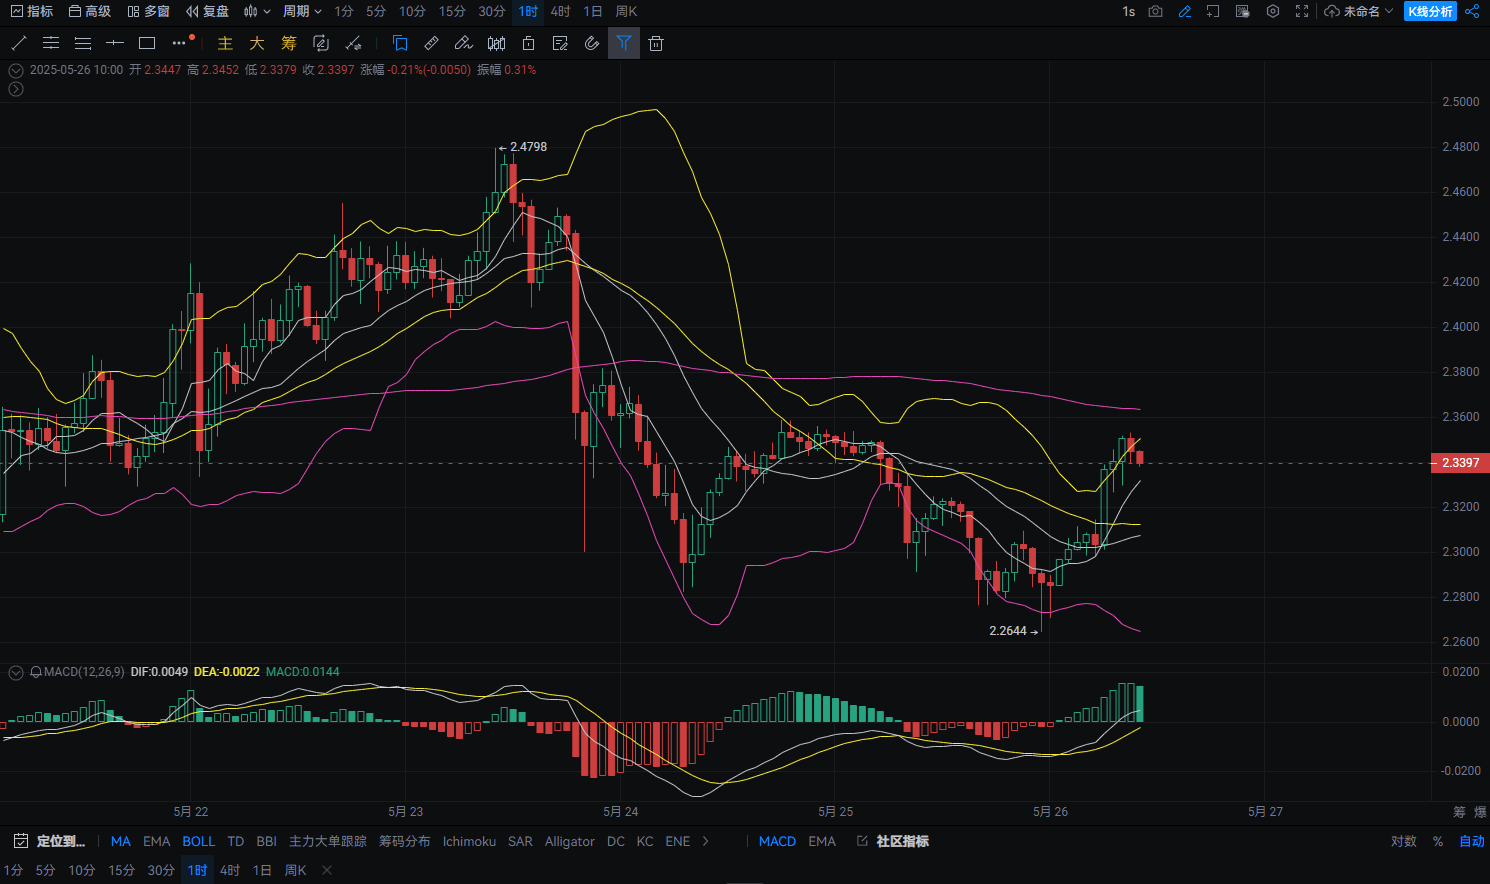Select the rectangle drawing tool
This screenshot has width=1490, height=884.
pos(147,43)
